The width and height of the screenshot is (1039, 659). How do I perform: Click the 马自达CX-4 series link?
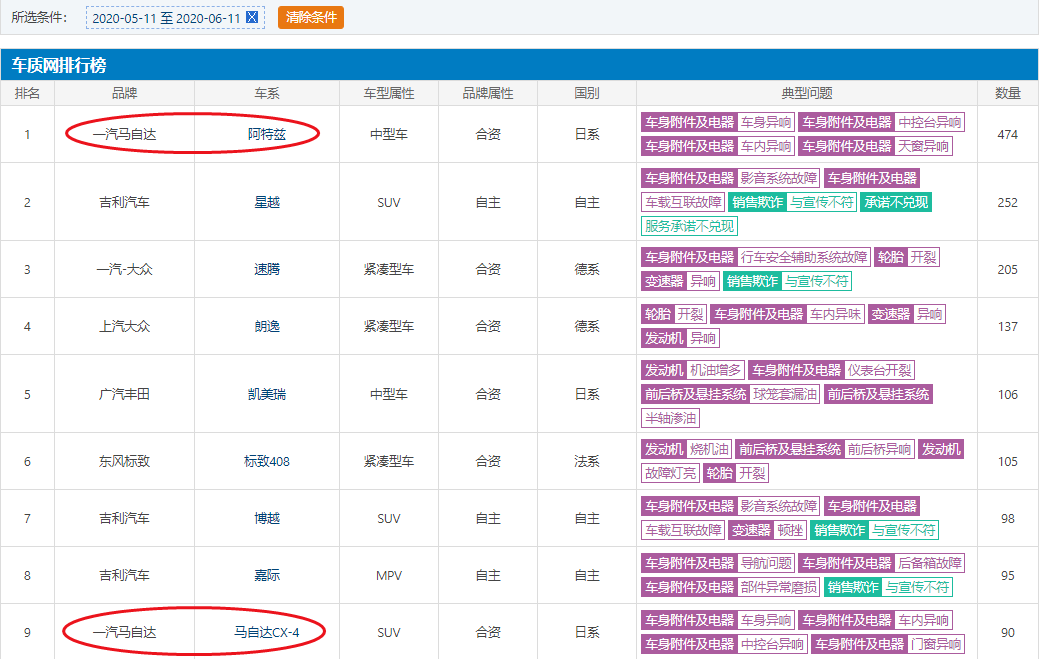(267, 632)
